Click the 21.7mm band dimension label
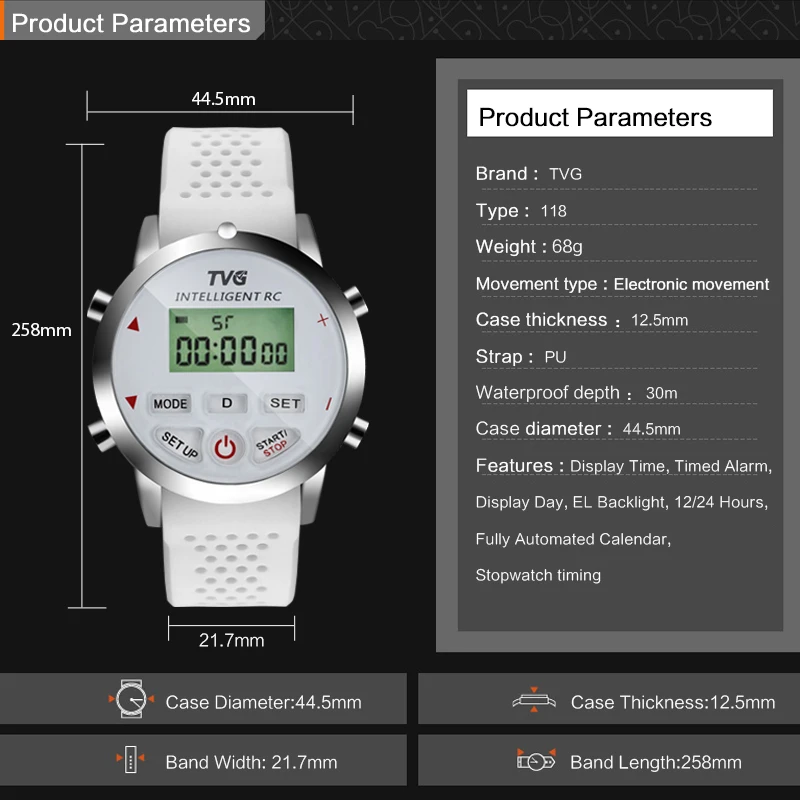 pyautogui.click(x=232, y=640)
